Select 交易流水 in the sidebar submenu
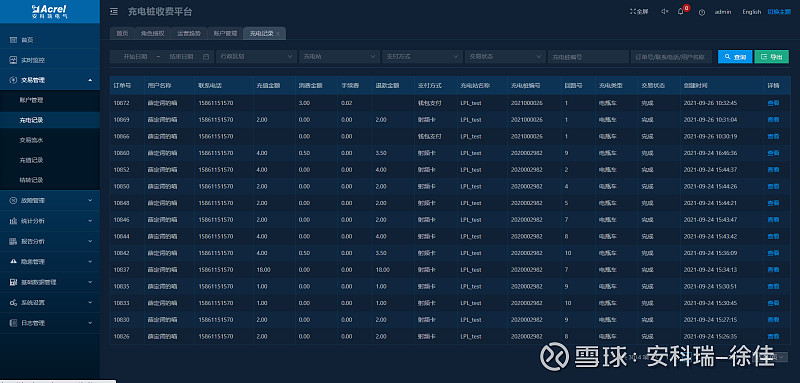The image size is (800, 383). (x=50, y=140)
